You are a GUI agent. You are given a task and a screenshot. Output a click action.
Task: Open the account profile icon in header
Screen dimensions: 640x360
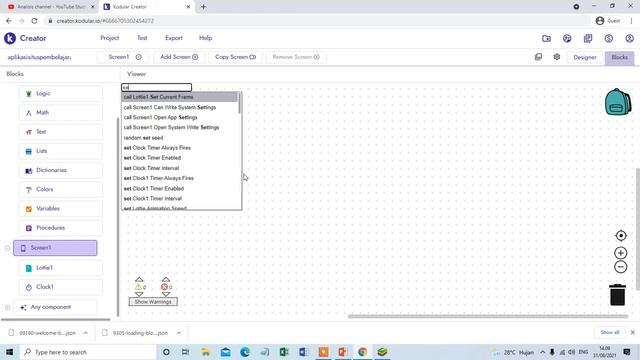coord(629,38)
